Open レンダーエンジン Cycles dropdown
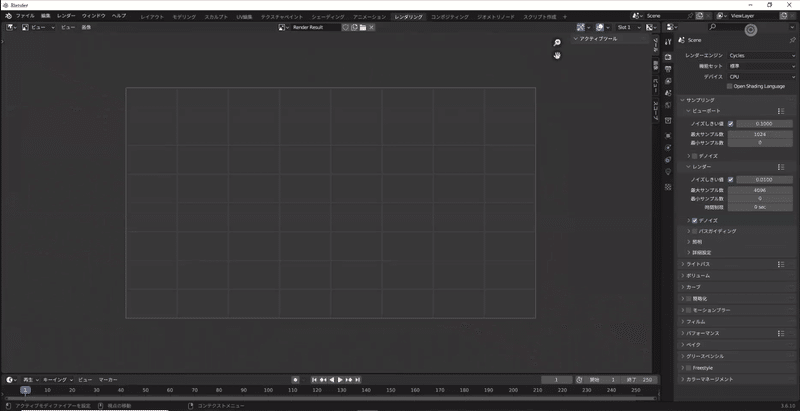Screen dimensions: 800x411 click(762, 56)
